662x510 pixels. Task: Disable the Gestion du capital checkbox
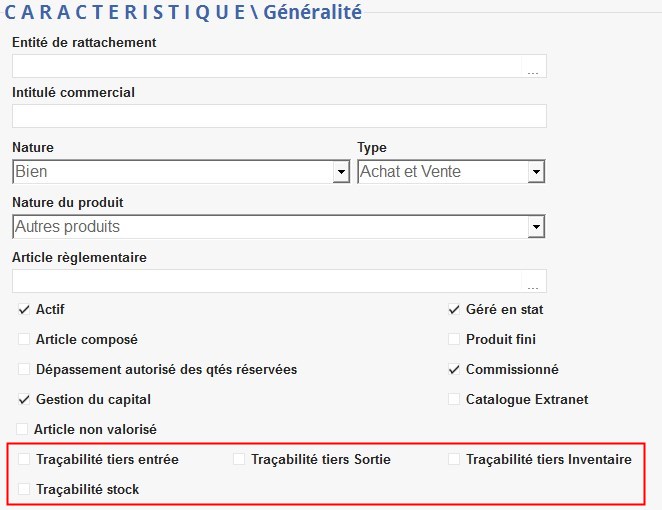24,400
